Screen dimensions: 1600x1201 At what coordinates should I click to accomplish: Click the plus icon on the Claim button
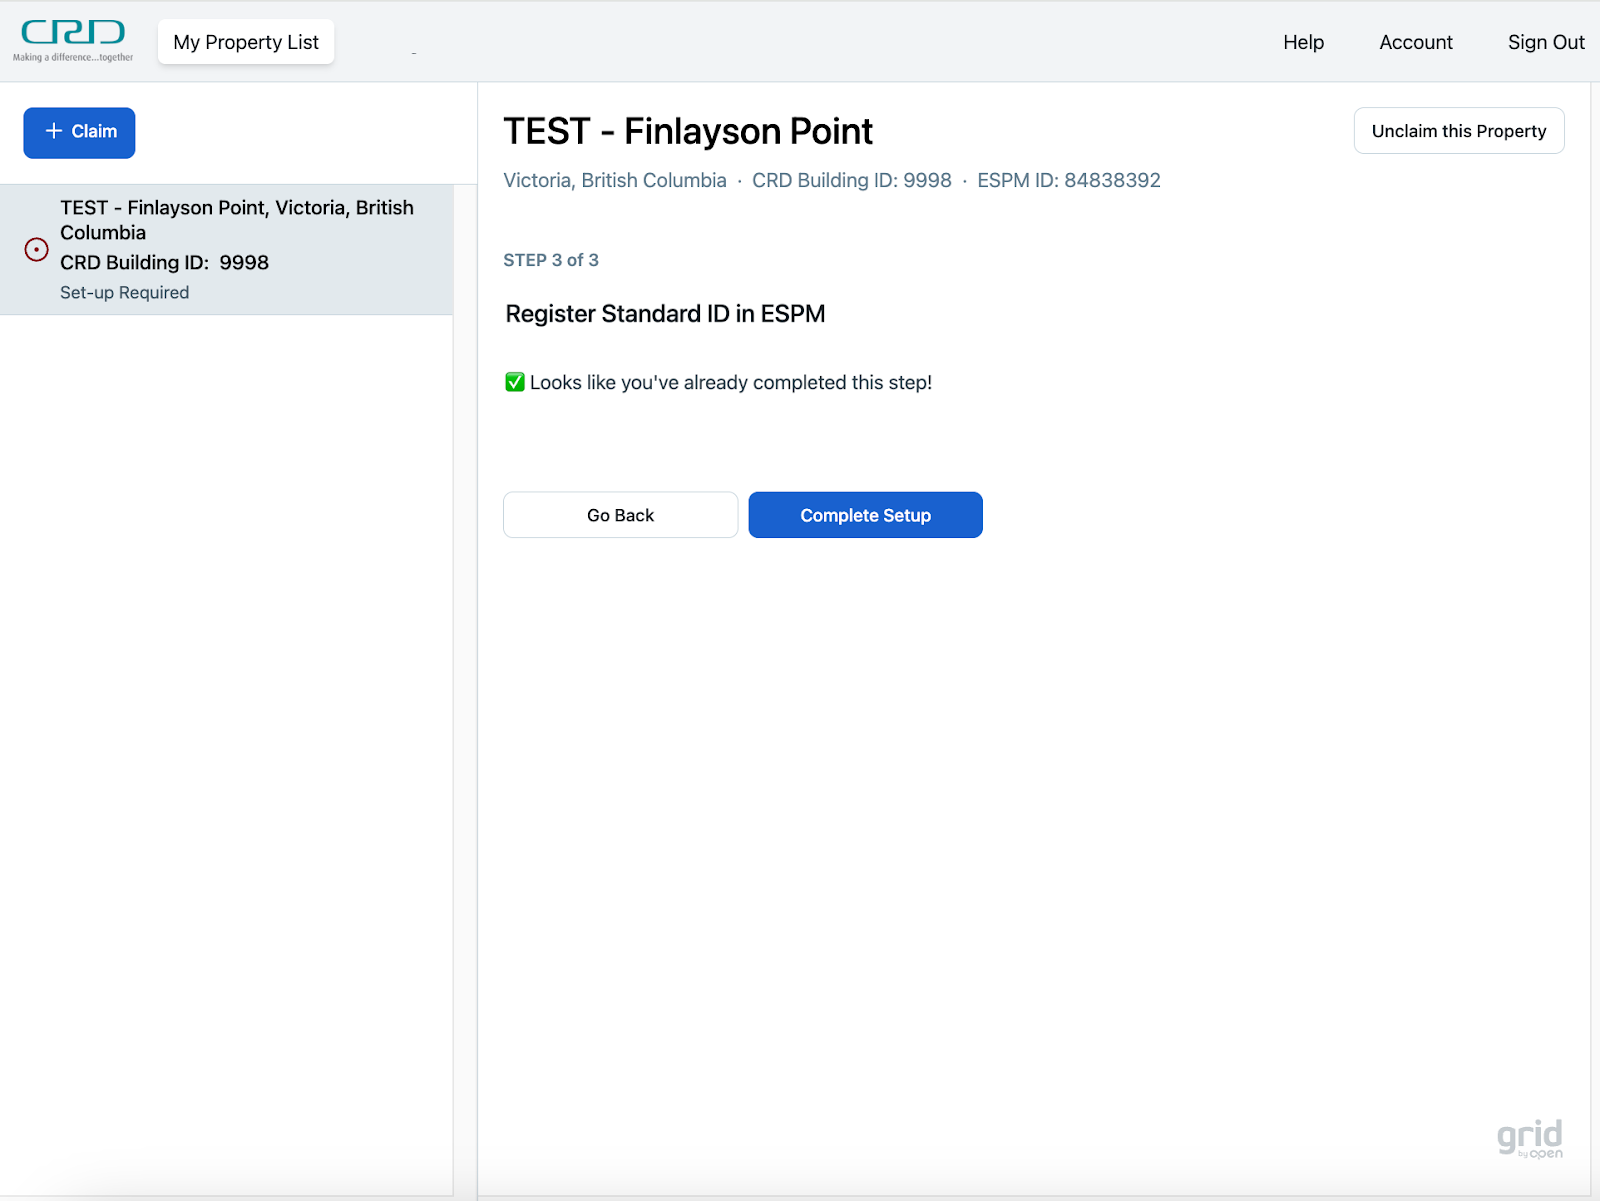point(54,131)
